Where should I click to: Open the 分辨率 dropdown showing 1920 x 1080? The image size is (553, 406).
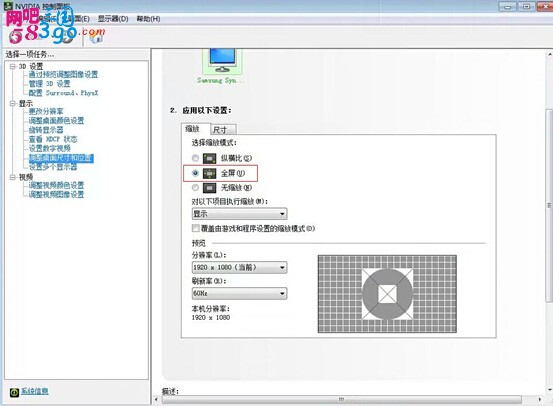pos(239,267)
